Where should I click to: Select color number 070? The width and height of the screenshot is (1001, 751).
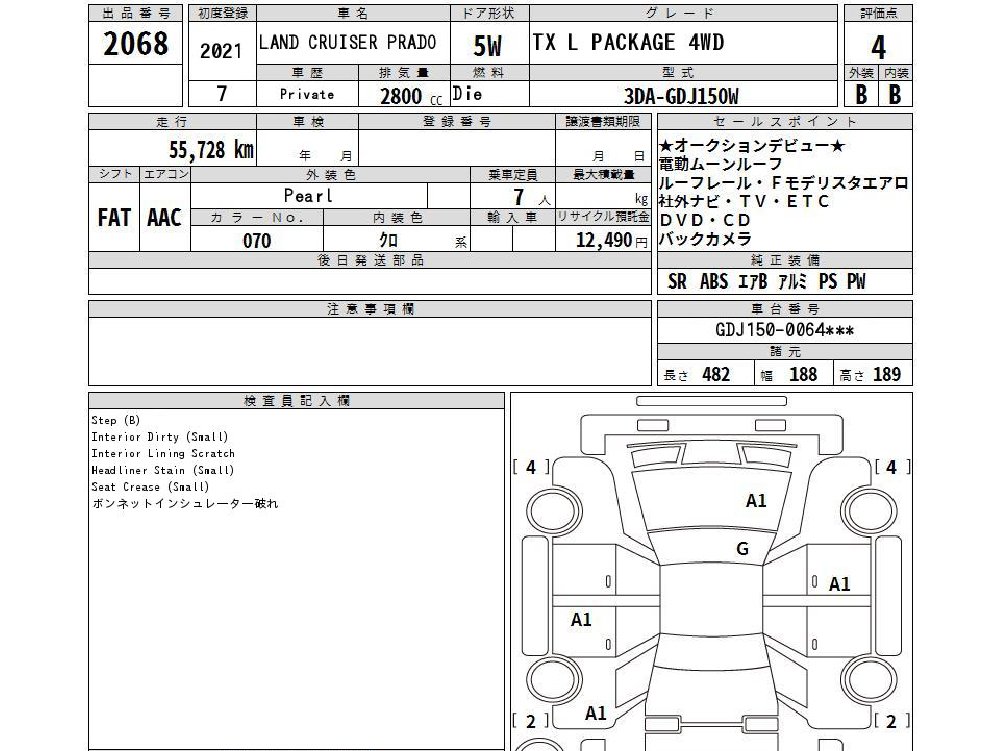(x=257, y=241)
